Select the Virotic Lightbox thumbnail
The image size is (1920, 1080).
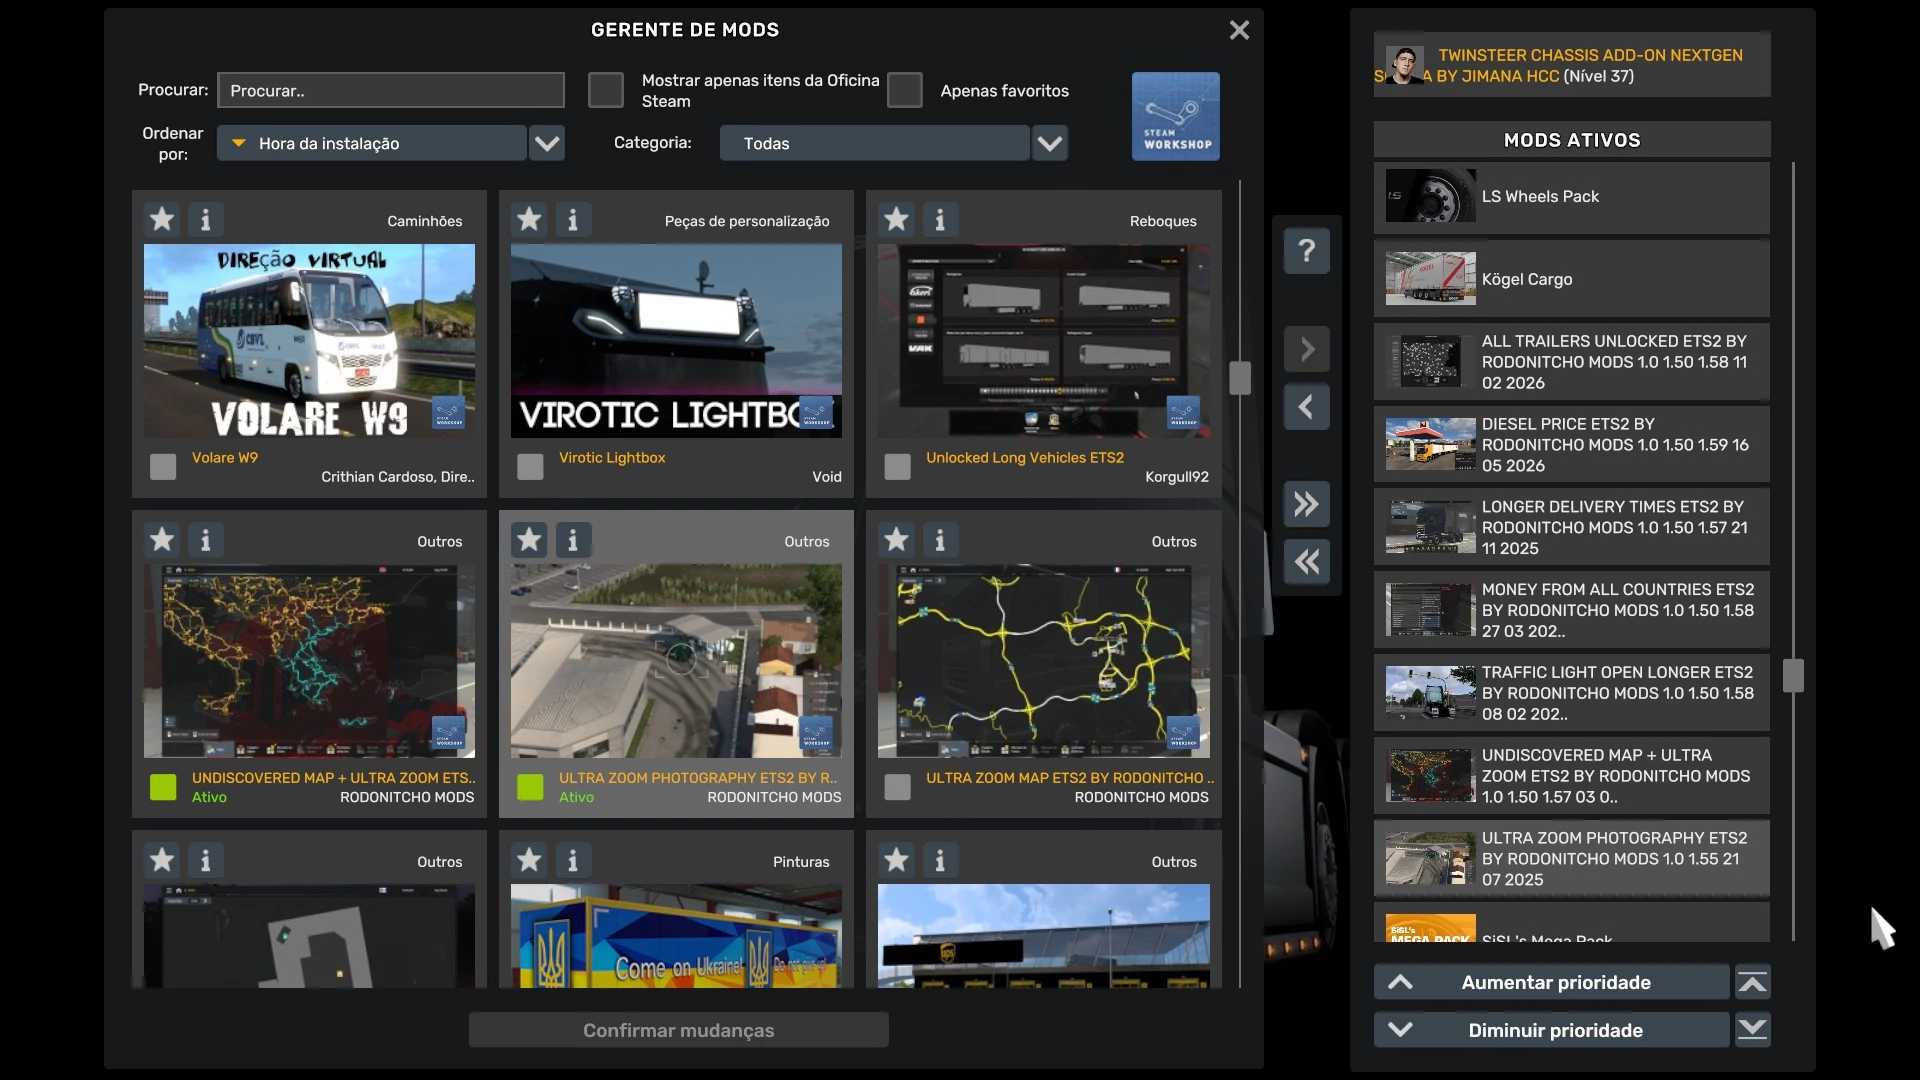[x=676, y=341]
